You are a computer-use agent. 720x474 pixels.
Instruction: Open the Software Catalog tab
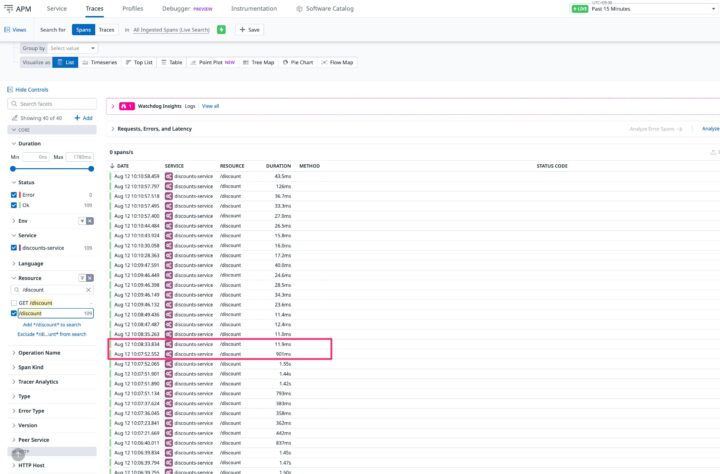[325, 9]
